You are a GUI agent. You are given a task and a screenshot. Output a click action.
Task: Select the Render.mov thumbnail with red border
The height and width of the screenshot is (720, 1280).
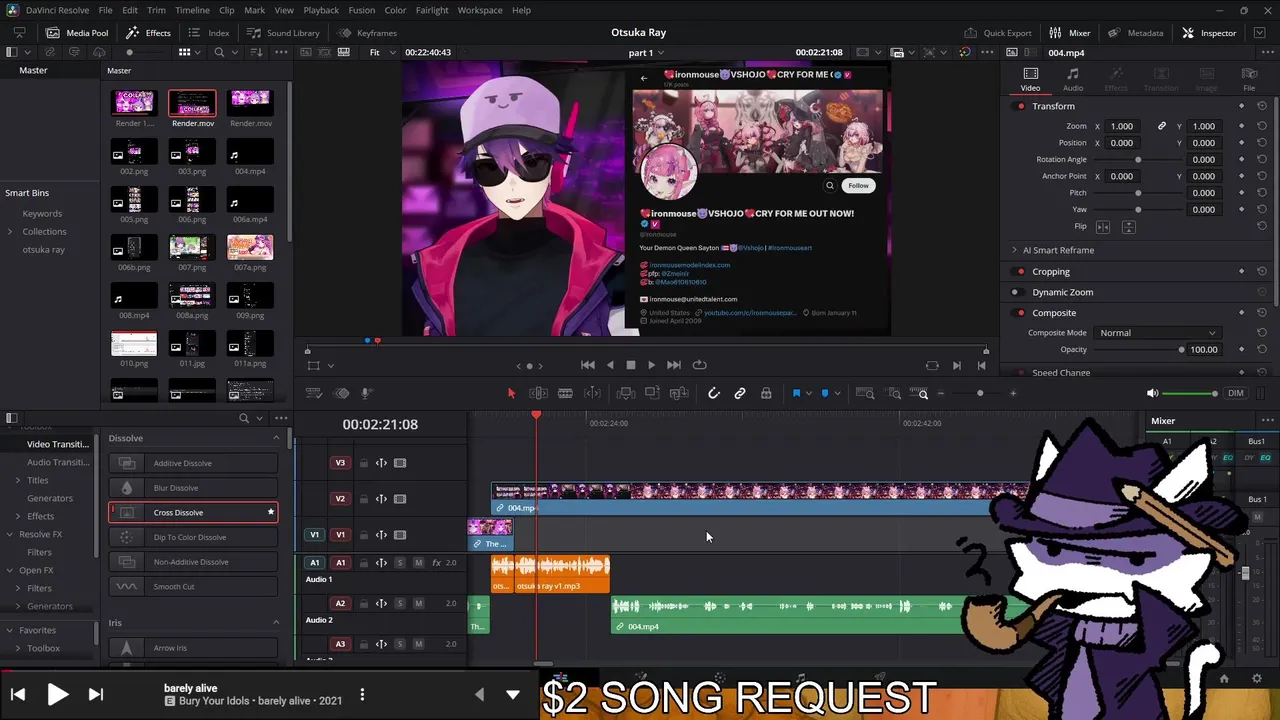(192, 104)
